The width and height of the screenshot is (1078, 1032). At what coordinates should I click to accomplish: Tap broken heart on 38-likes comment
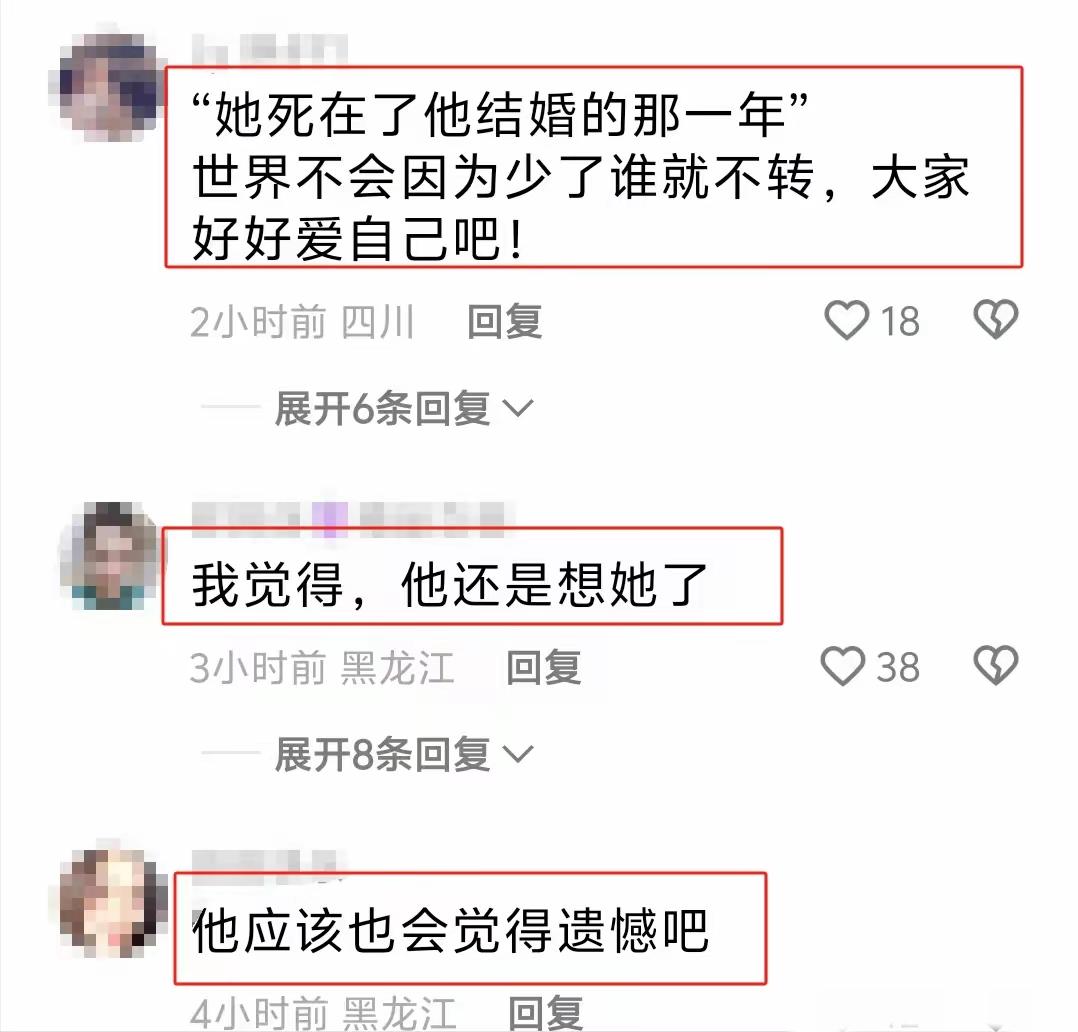996,666
